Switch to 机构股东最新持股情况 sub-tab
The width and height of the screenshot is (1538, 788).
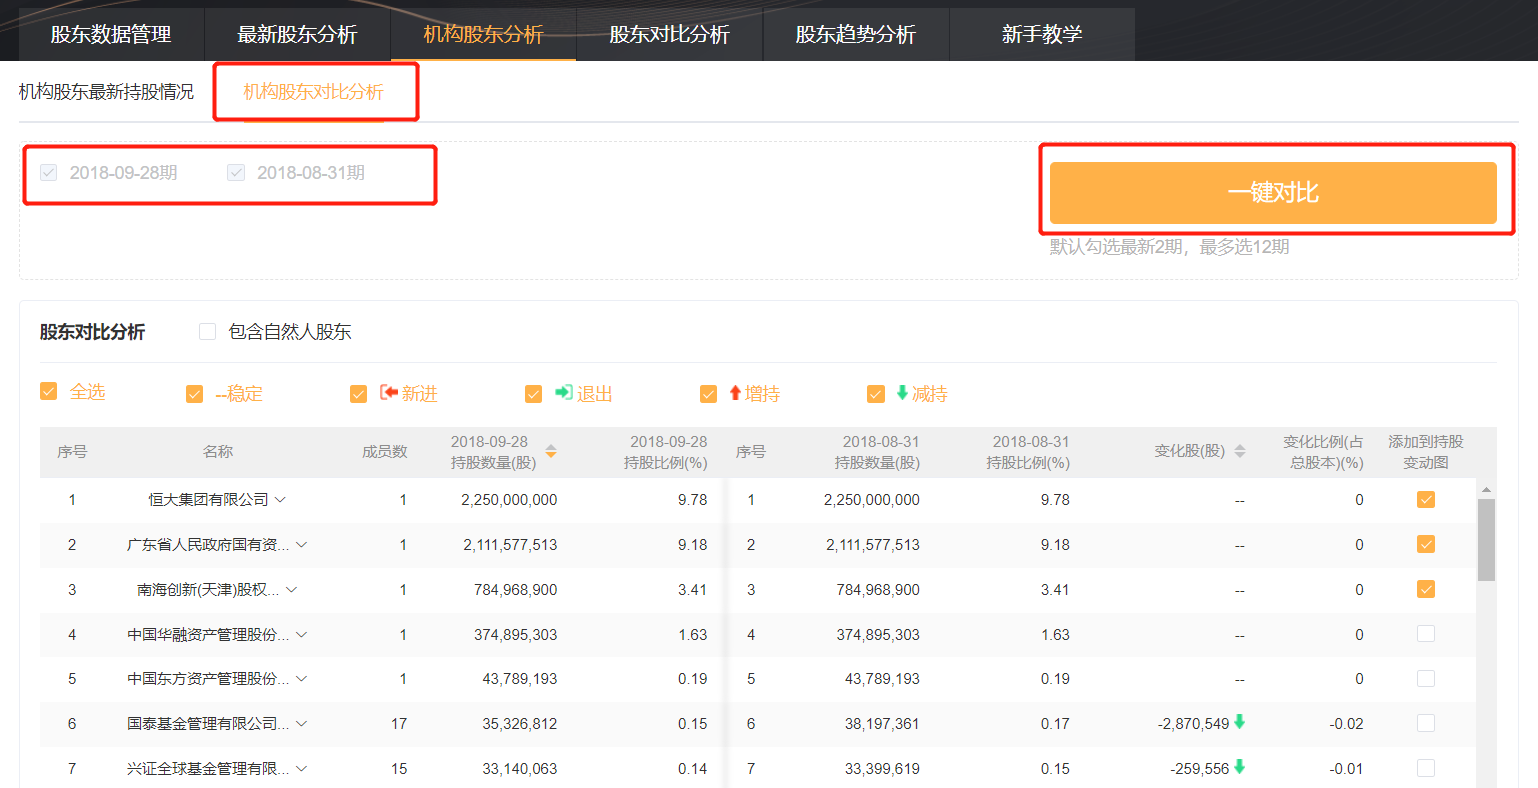[106, 92]
